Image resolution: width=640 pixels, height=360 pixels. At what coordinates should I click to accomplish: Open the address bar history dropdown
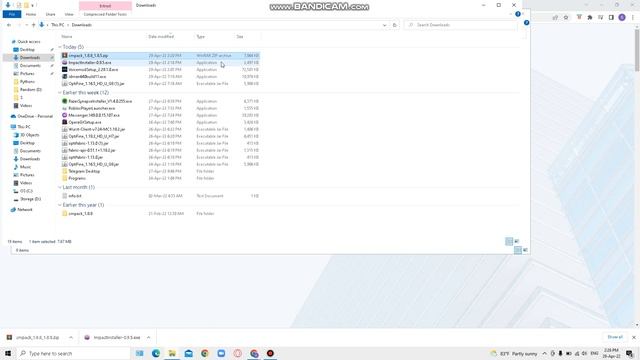[x=384, y=25]
